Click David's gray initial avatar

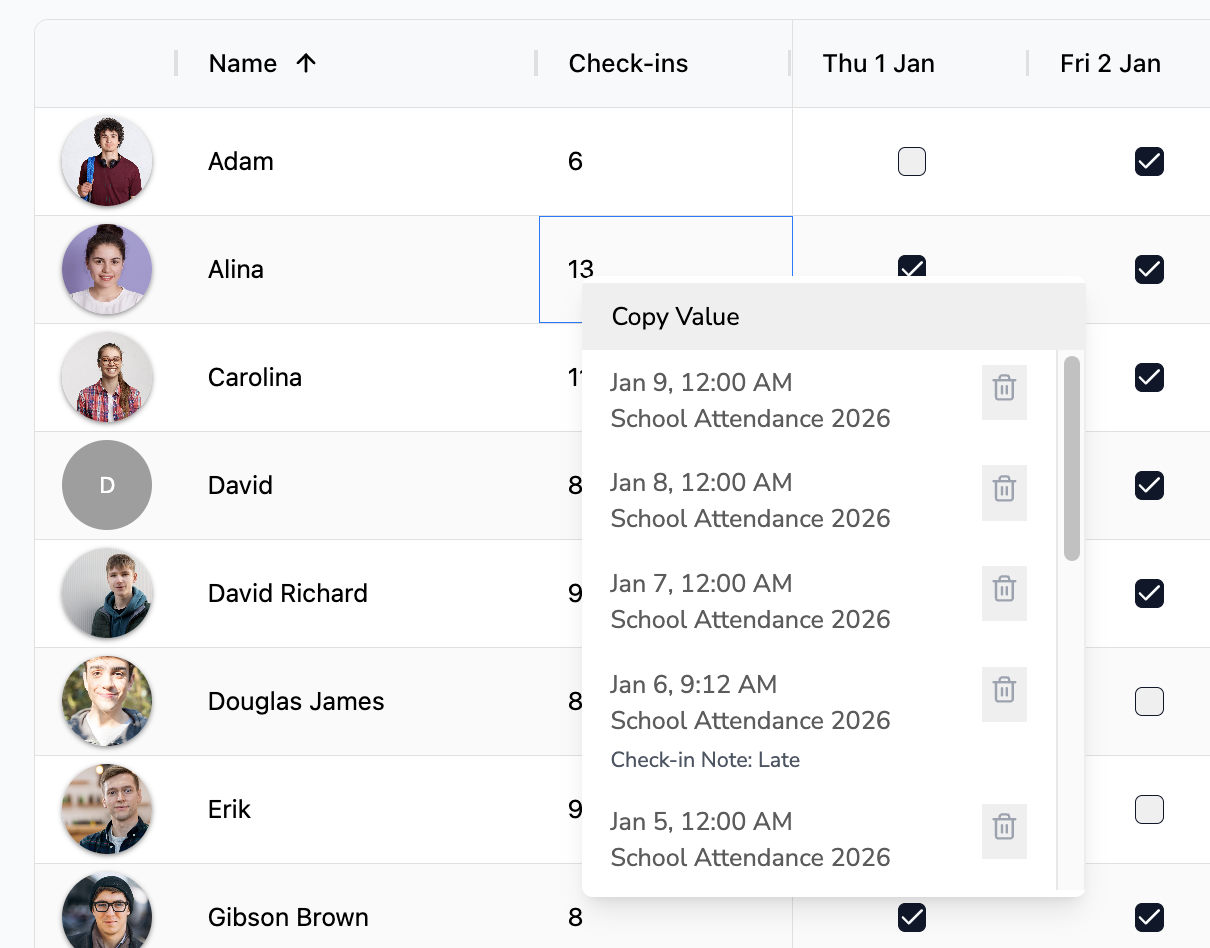(x=107, y=485)
